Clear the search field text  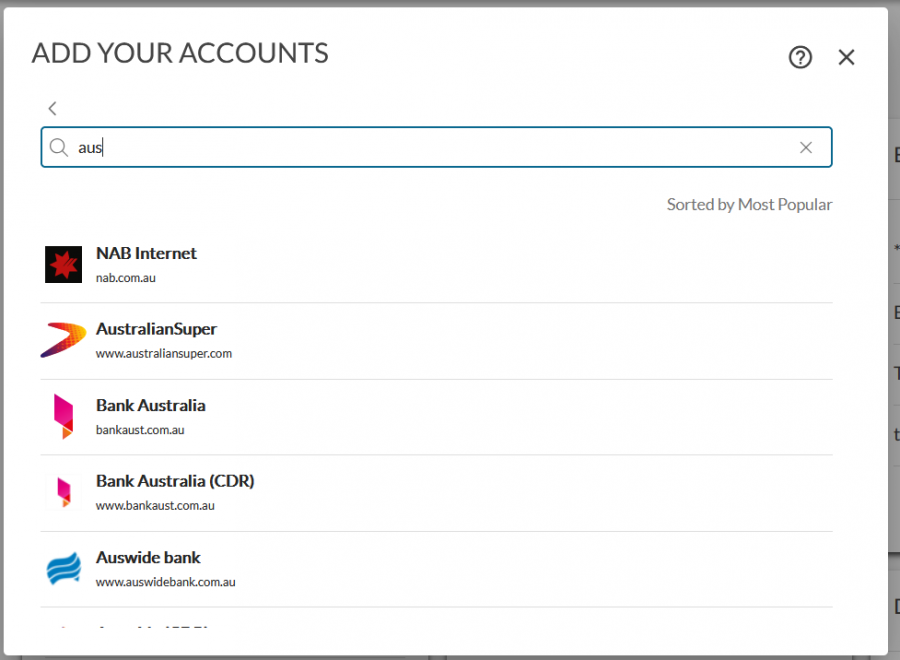coord(806,147)
